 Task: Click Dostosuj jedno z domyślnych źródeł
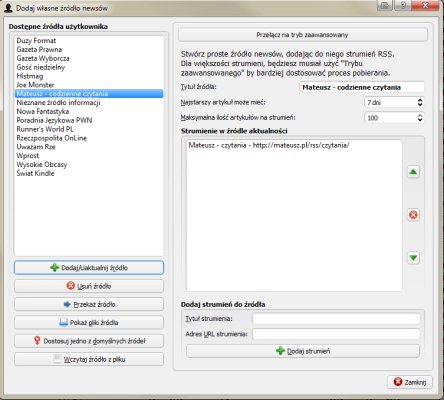[89, 341]
